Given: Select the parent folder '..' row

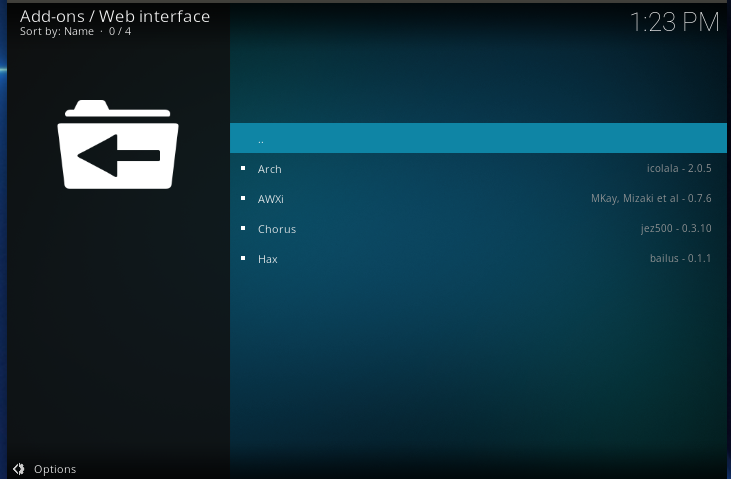Looking at the screenshot, I should coord(478,138).
